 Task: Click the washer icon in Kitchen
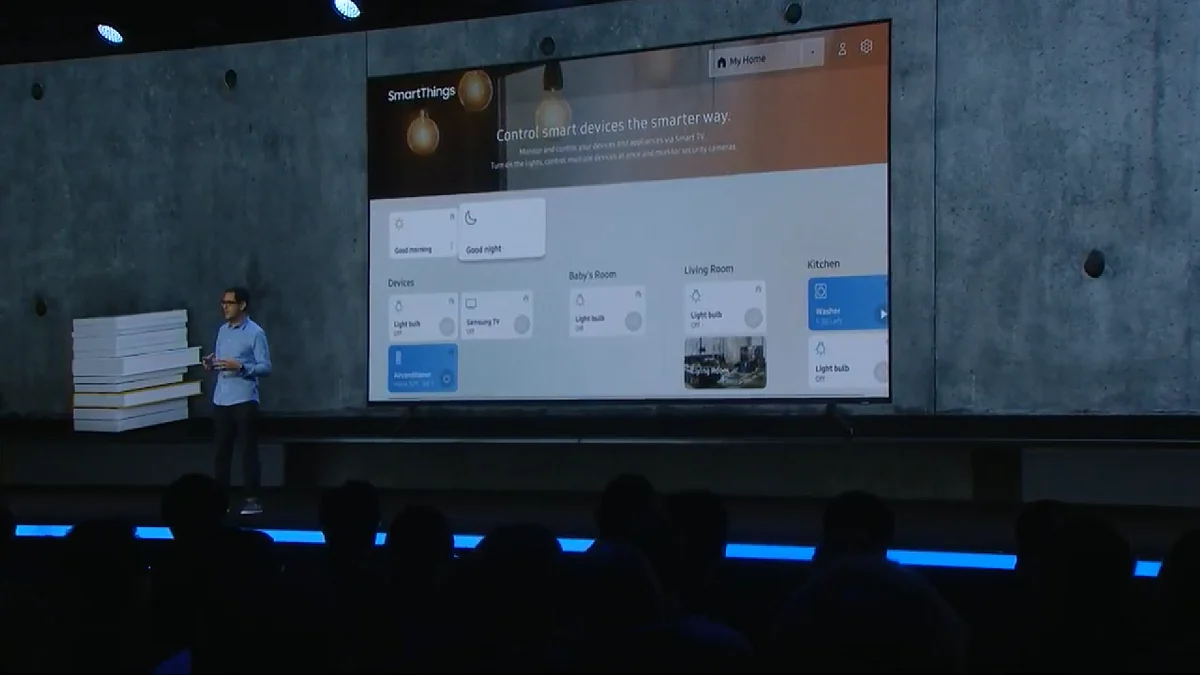[821, 291]
